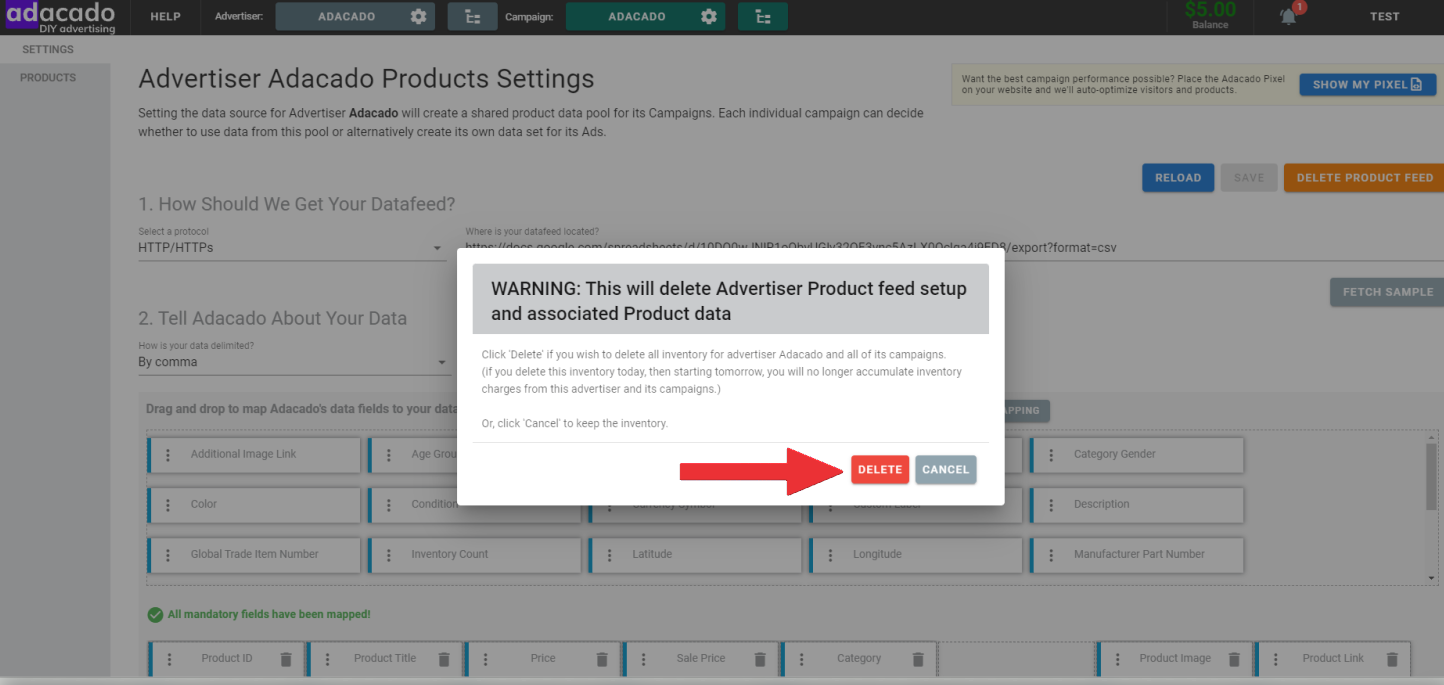The width and height of the screenshot is (1444, 685).
Task: Click the $5.00 Balance amount
Action: (x=1210, y=9)
